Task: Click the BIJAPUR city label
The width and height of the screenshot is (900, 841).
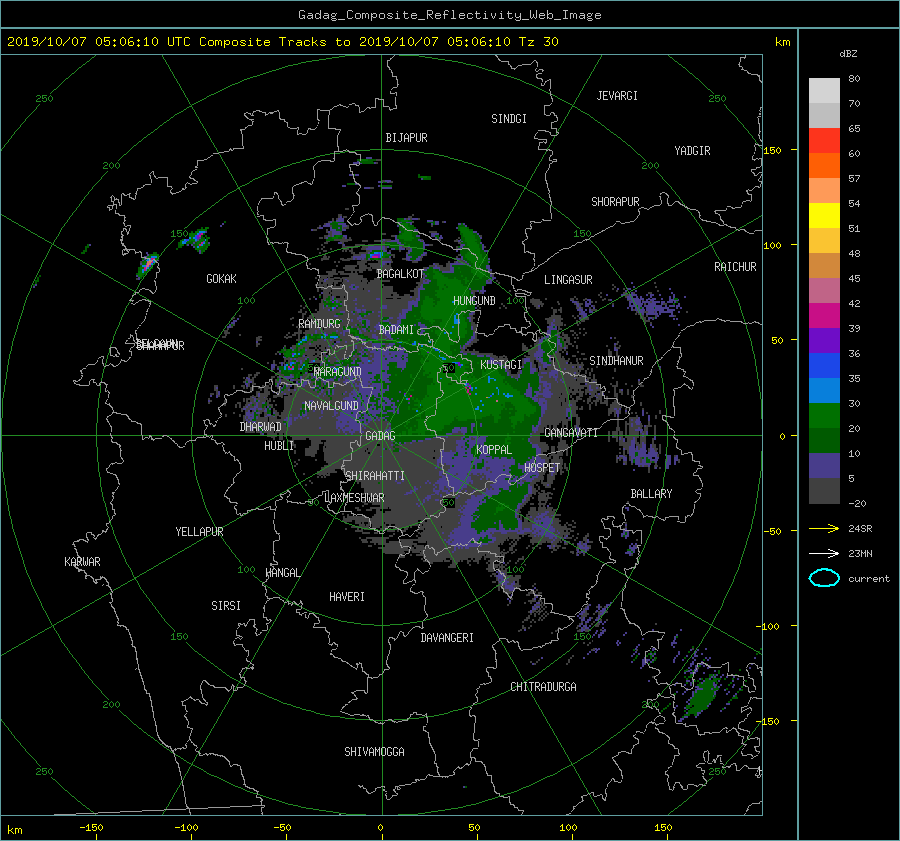Action: coord(406,138)
